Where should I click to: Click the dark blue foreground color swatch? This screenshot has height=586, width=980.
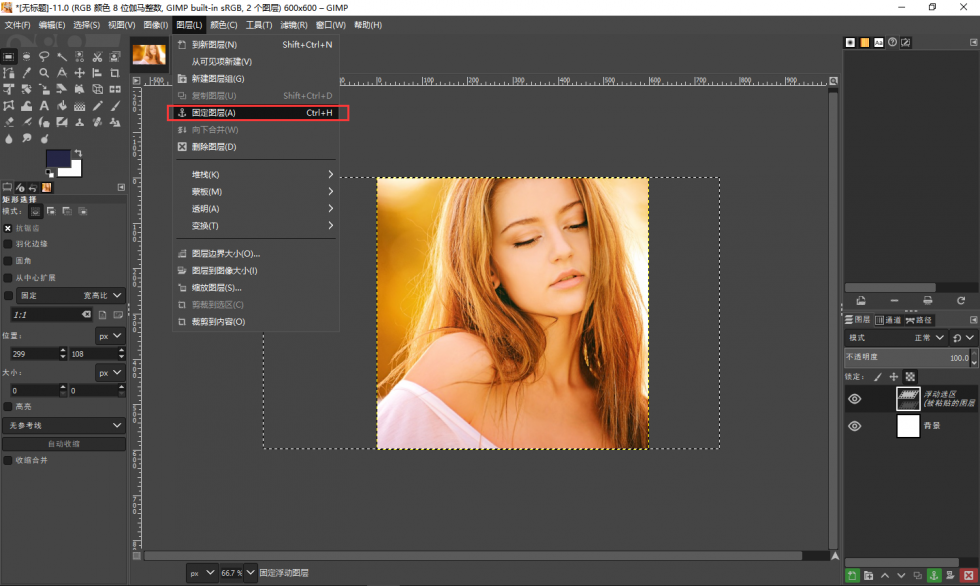(56, 157)
